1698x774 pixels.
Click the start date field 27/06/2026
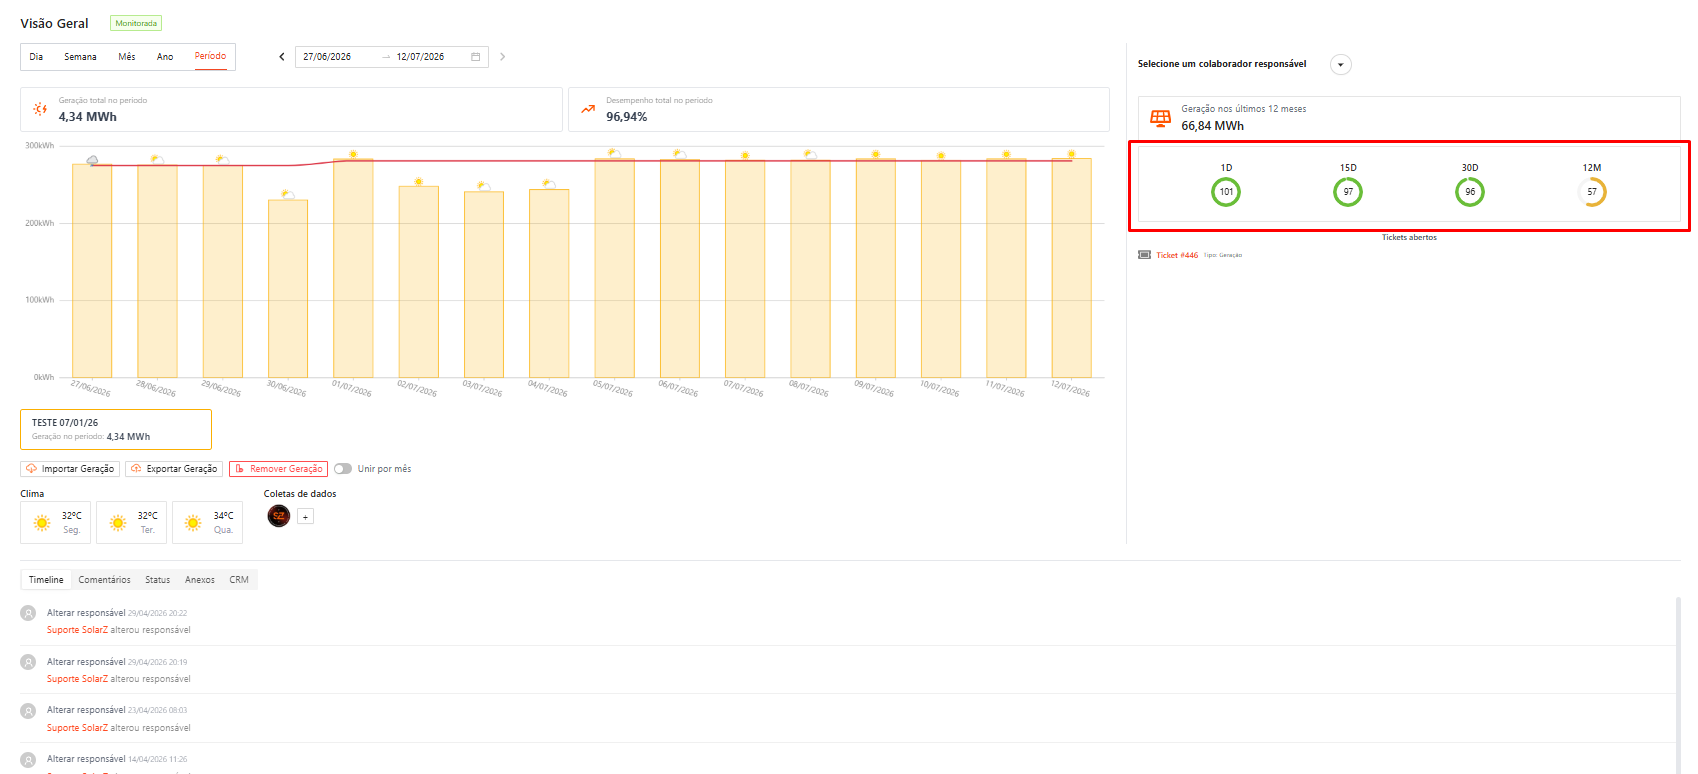(327, 57)
